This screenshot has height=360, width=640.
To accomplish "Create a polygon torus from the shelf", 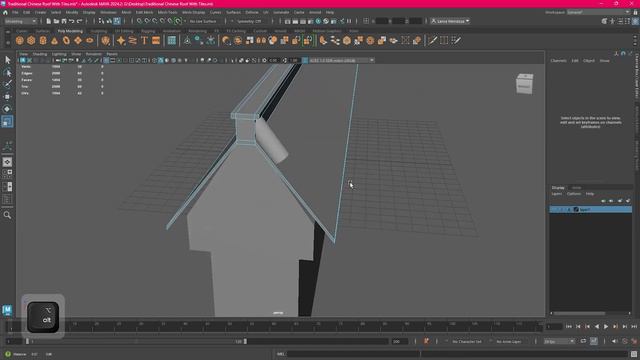I will tap(66, 40).
